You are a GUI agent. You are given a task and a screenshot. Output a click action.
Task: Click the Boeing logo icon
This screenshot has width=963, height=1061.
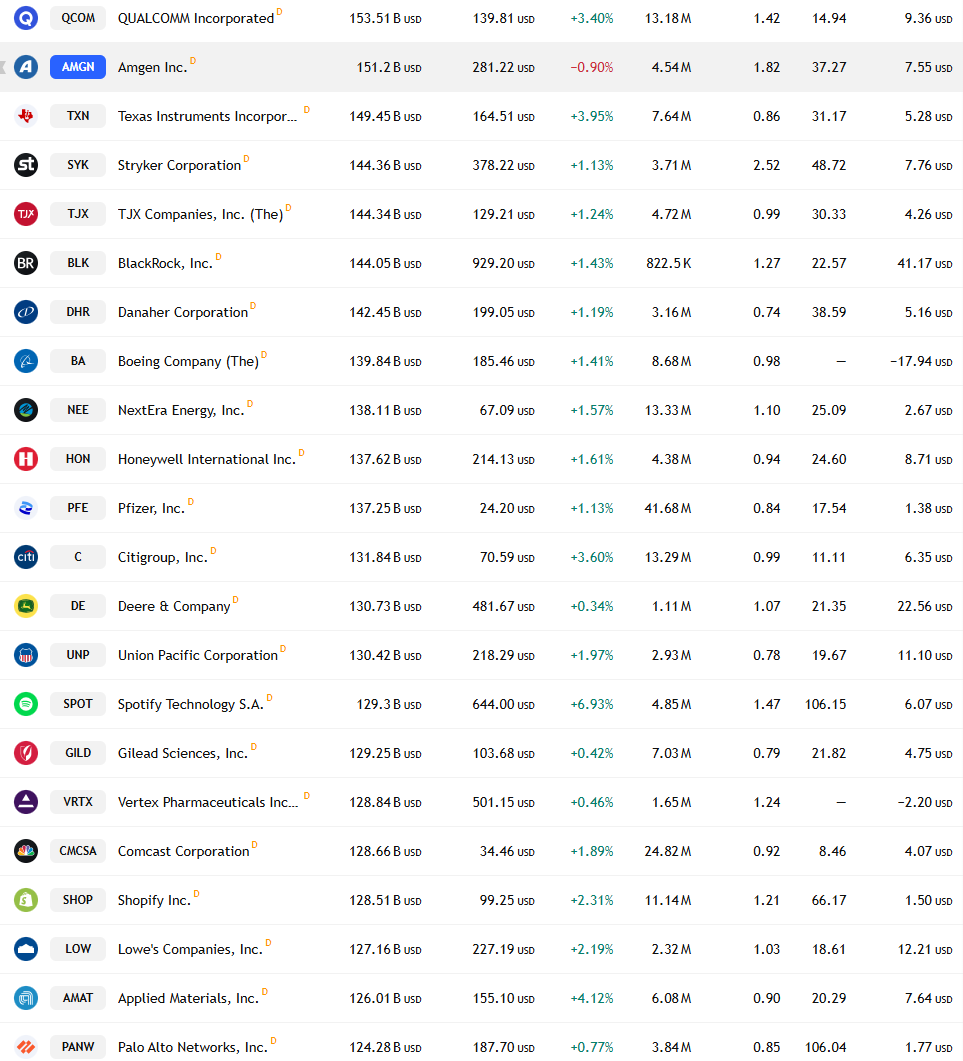[26, 361]
